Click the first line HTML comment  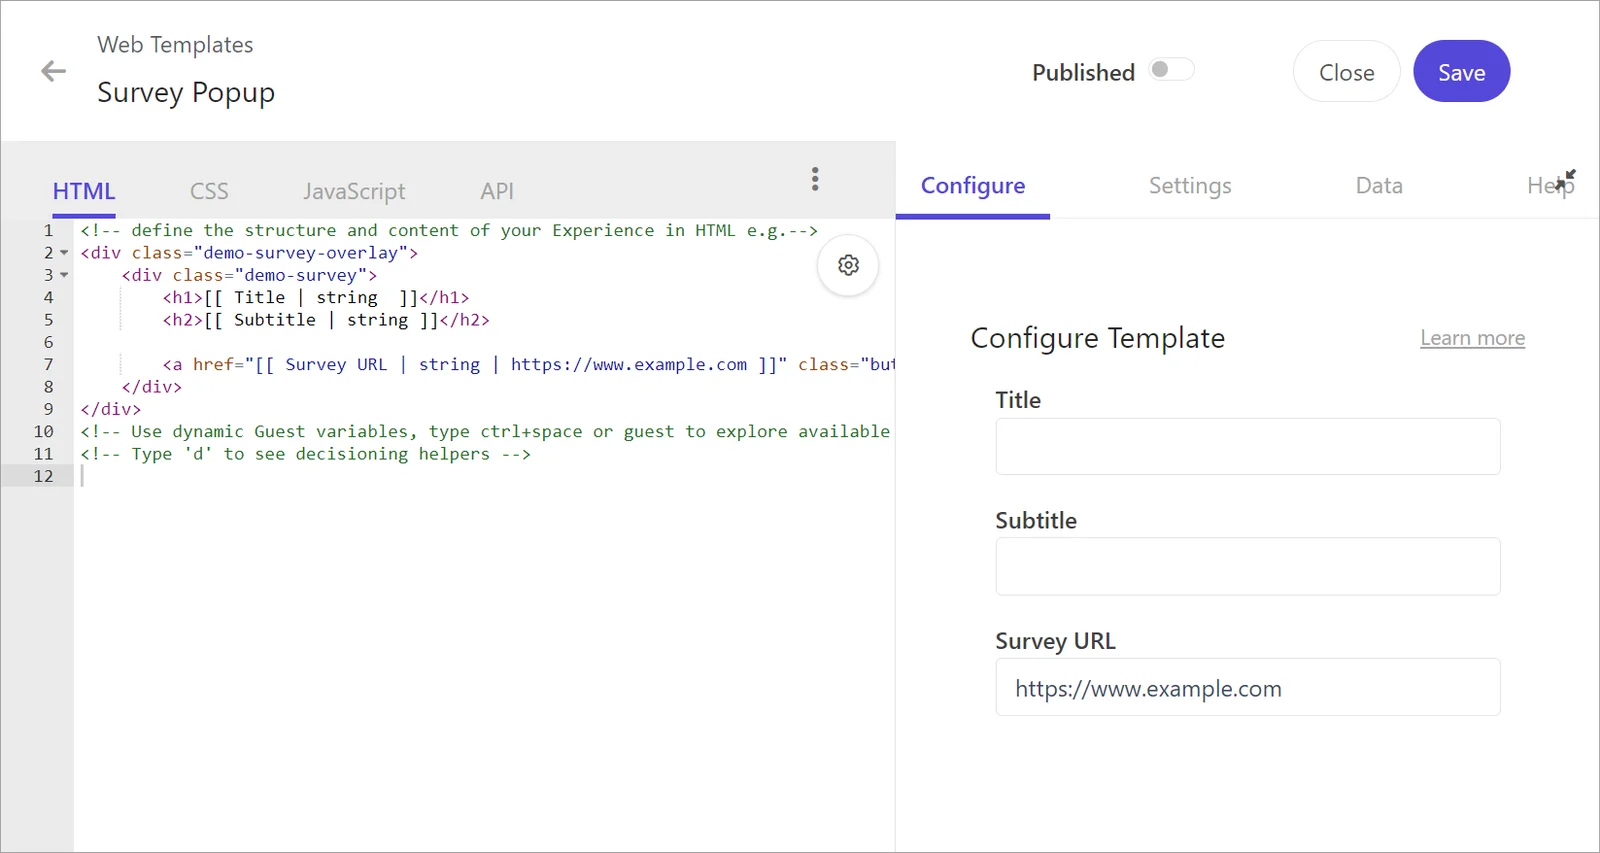[449, 230]
